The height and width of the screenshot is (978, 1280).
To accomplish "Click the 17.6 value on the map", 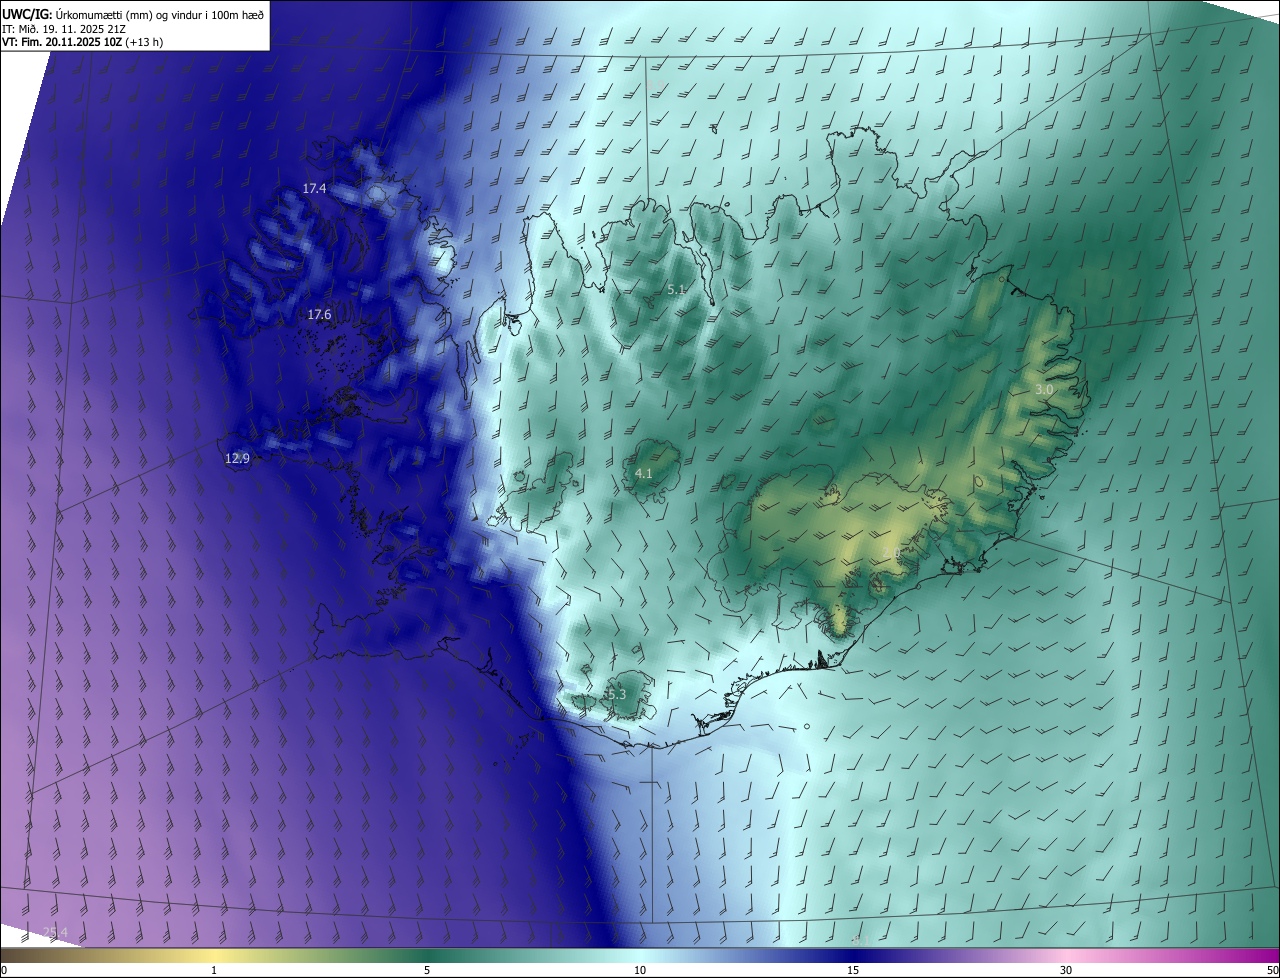I will point(319,314).
